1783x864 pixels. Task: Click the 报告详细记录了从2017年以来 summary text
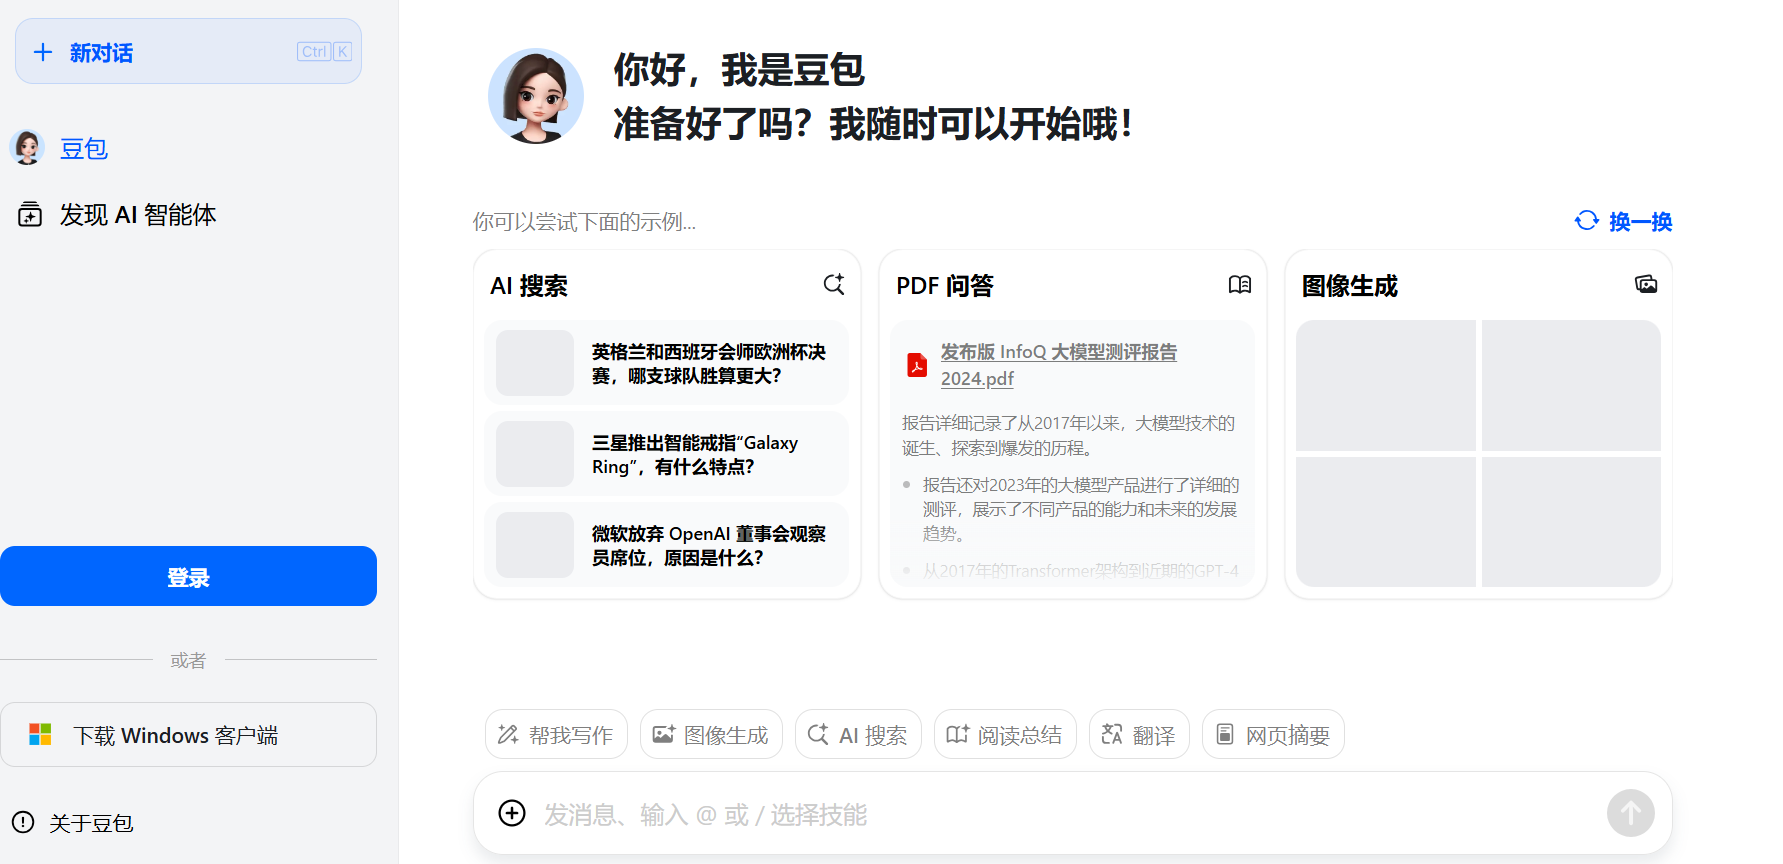click(1068, 435)
